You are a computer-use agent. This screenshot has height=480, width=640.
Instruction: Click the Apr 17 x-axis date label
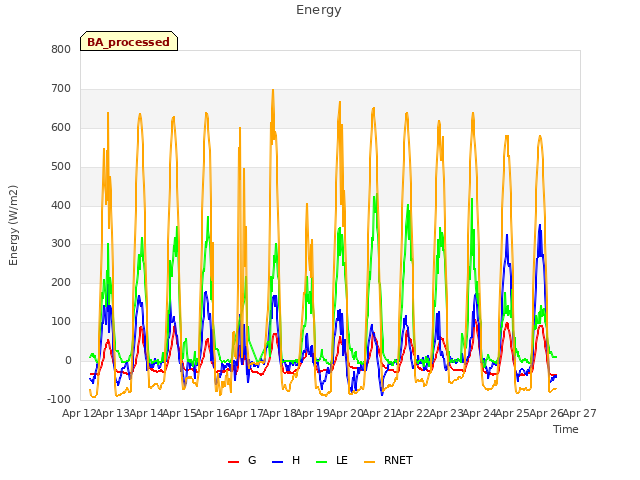click(x=246, y=413)
